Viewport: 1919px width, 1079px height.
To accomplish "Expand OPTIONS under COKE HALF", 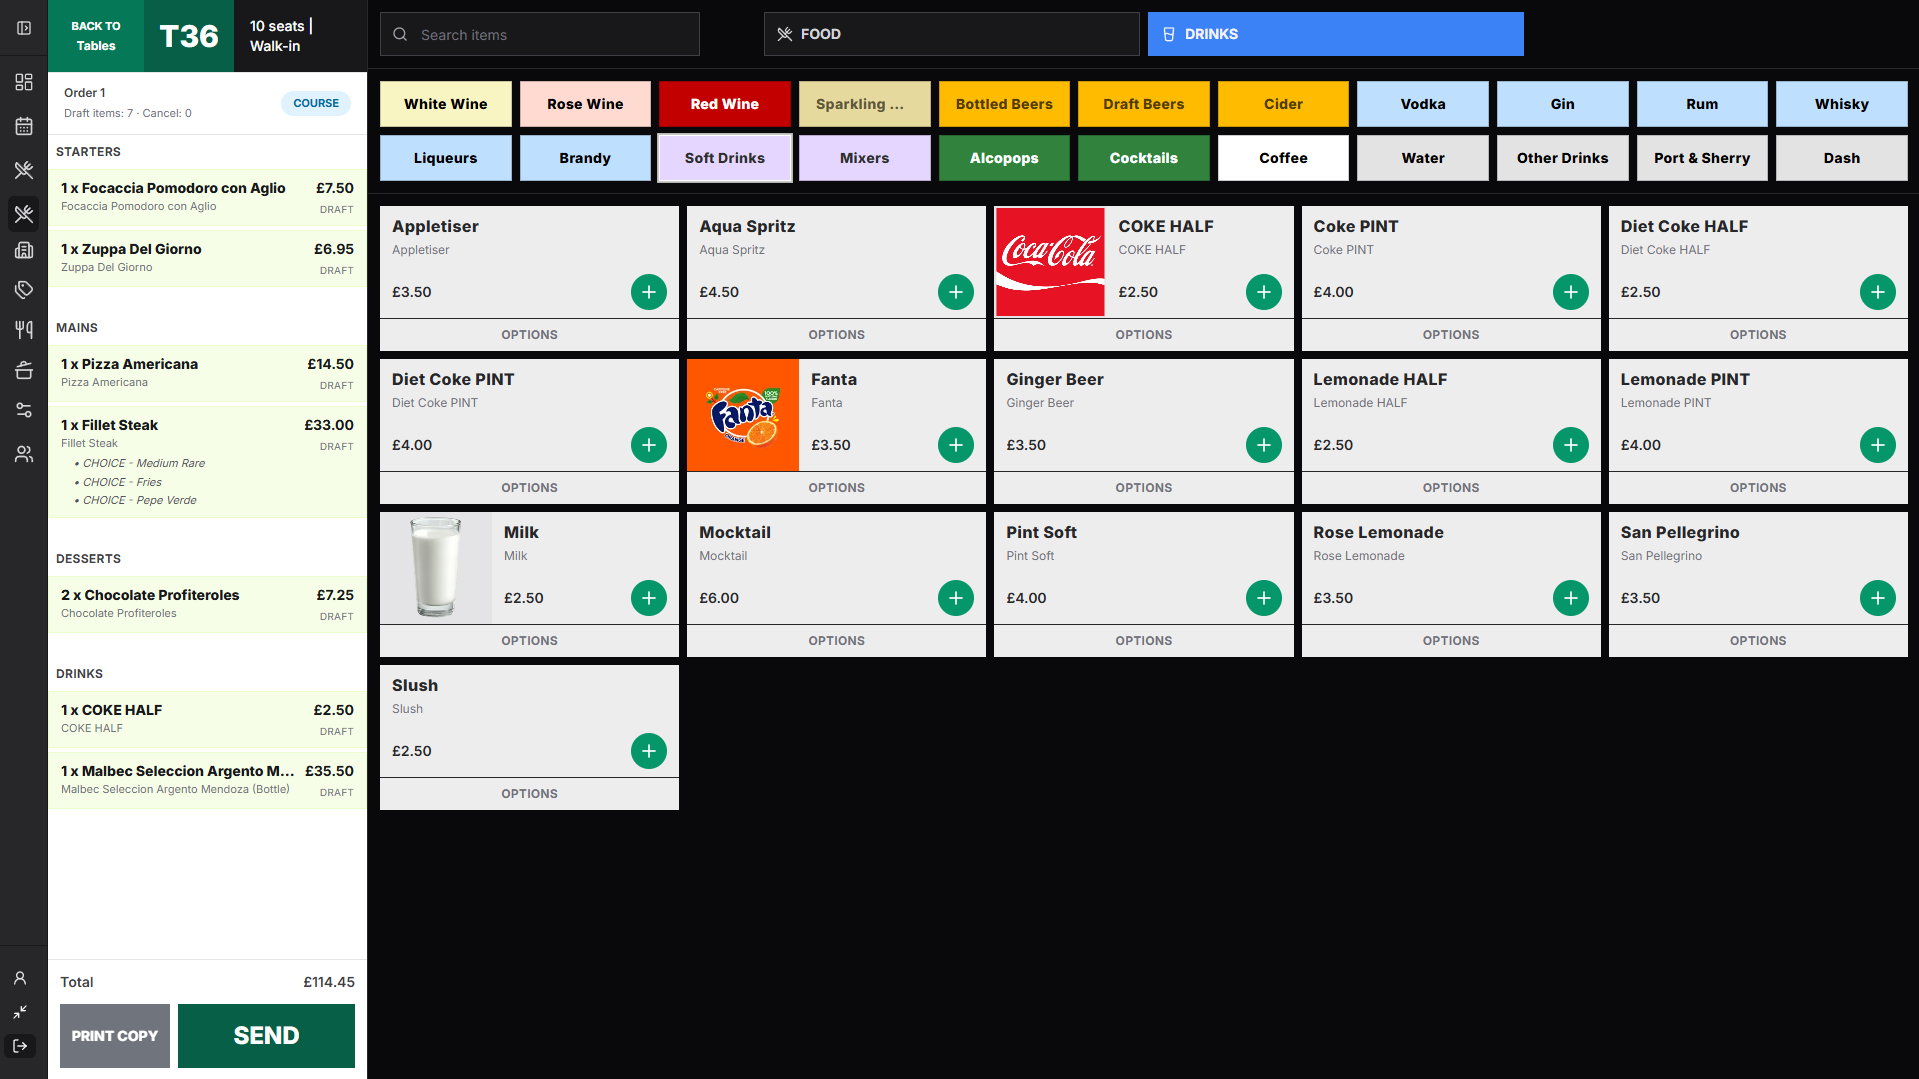I will pyautogui.click(x=1144, y=335).
